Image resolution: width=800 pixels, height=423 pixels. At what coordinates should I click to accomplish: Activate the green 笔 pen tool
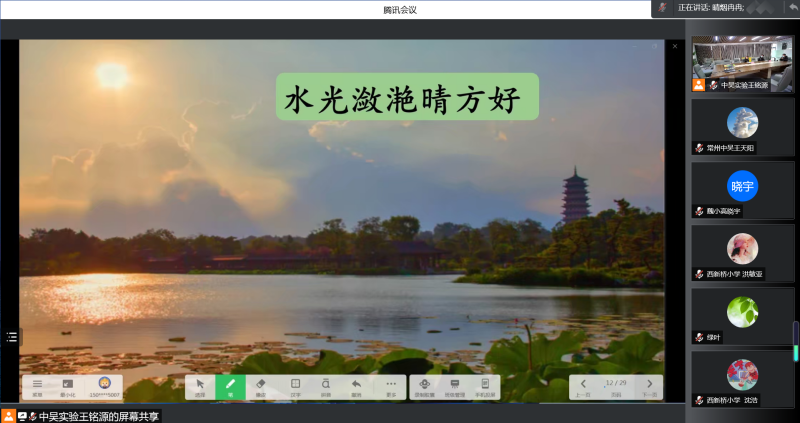click(231, 387)
